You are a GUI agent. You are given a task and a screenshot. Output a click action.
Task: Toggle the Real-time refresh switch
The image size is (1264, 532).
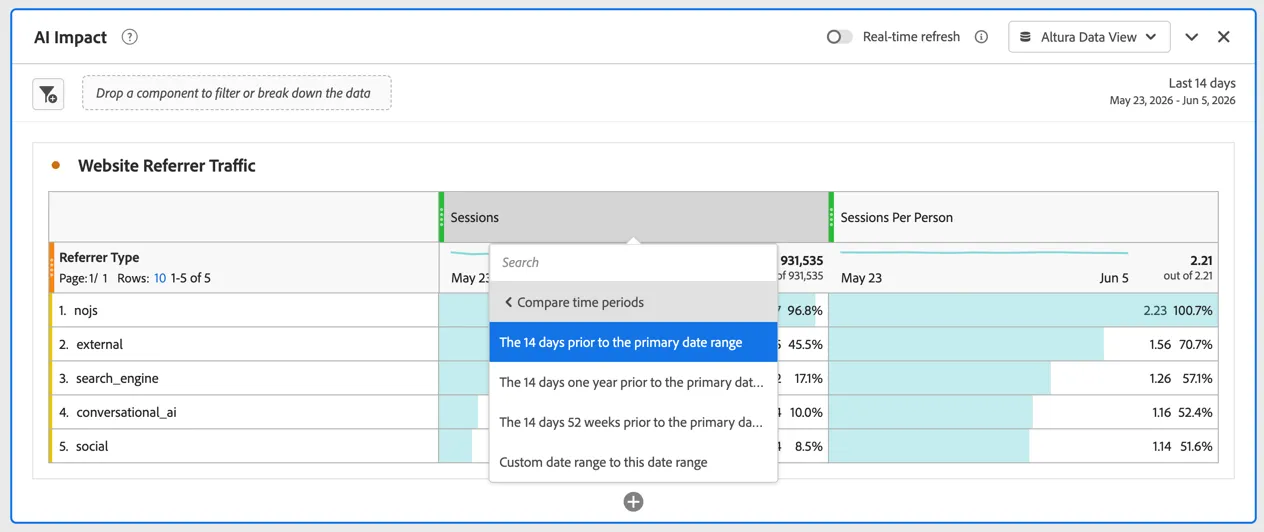coord(839,37)
